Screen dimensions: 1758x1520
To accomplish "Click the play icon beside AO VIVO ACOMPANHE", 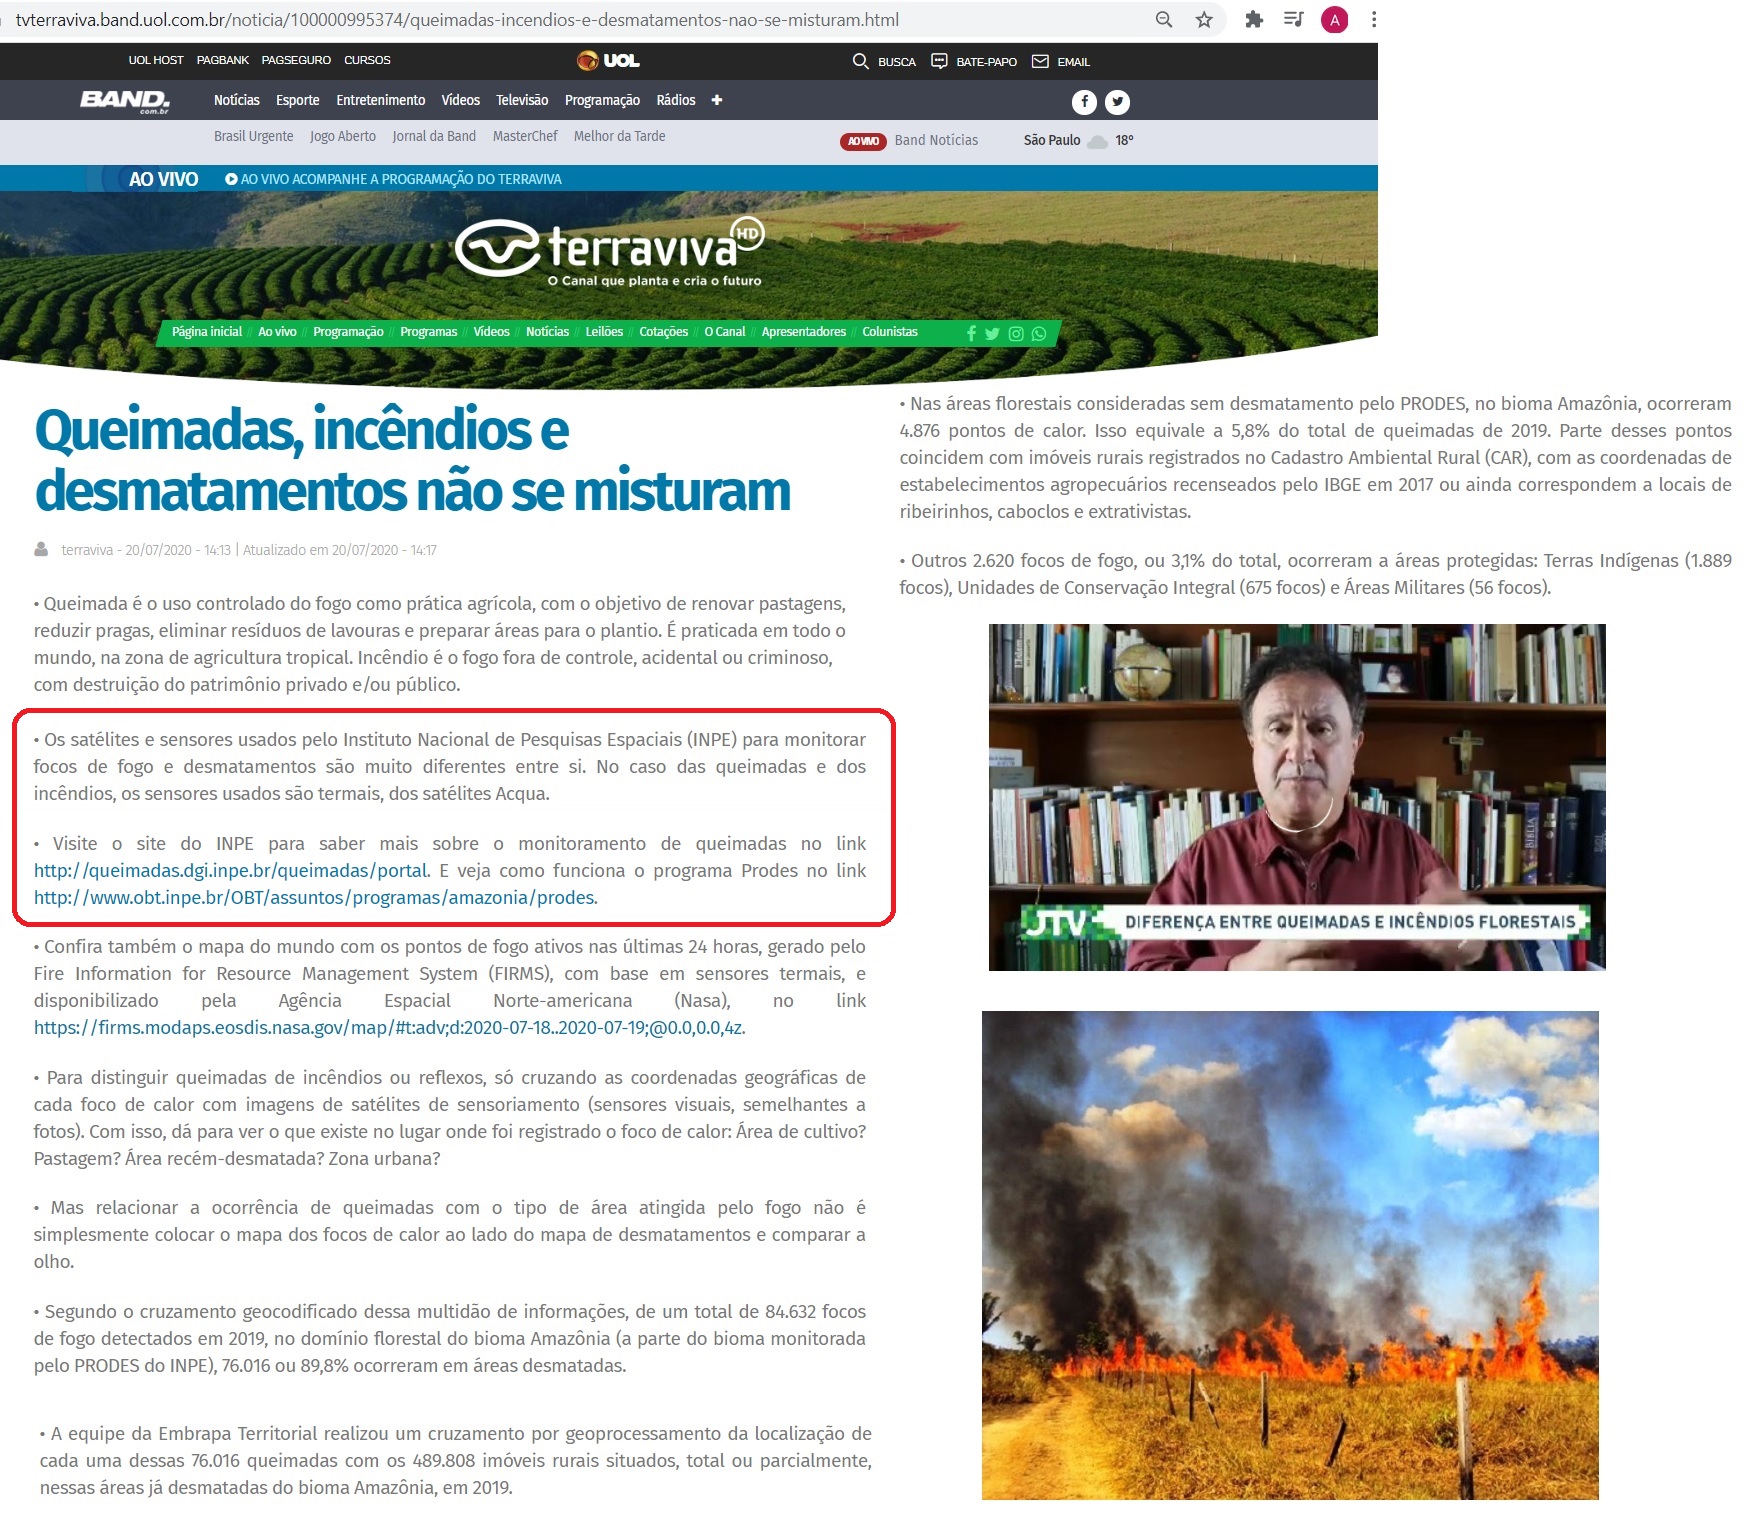I will point(231,179).
